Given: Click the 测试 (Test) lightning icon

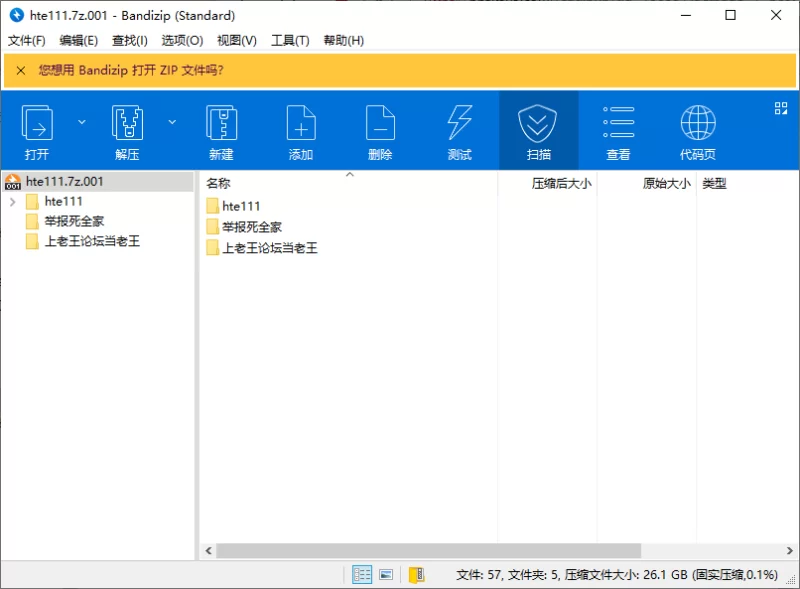Looking at the screenshot, I should coord(460,122).
